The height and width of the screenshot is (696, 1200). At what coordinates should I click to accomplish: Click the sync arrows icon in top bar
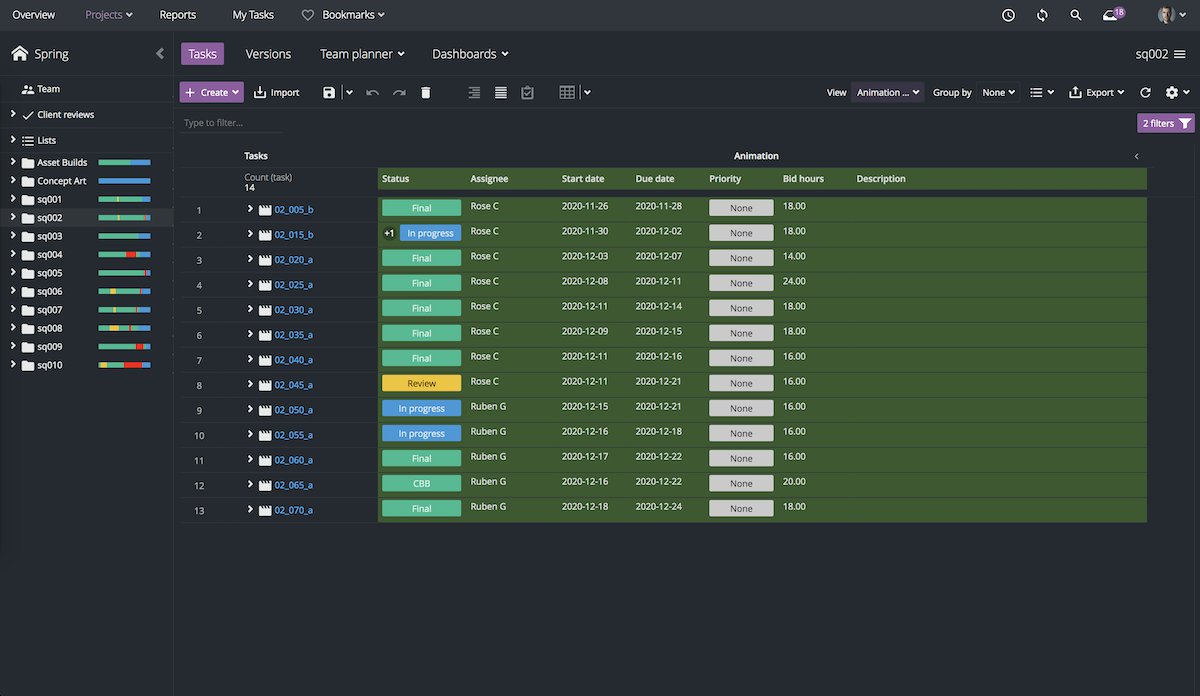(1042, 15)
